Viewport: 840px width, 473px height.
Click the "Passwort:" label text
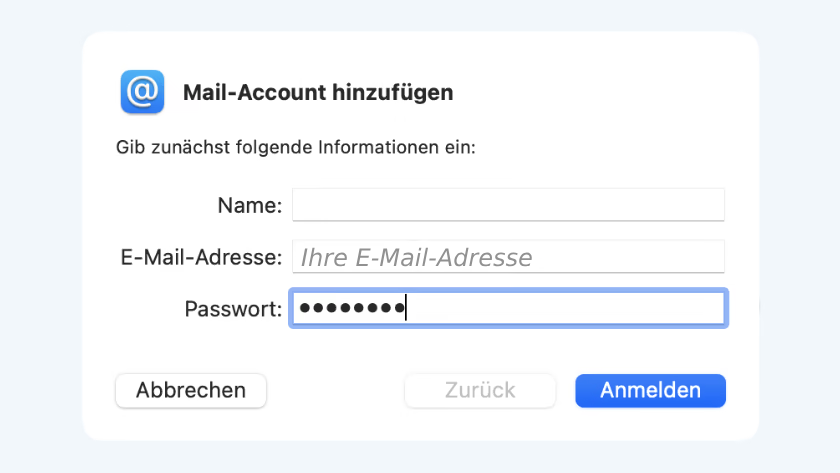[233, 309]
